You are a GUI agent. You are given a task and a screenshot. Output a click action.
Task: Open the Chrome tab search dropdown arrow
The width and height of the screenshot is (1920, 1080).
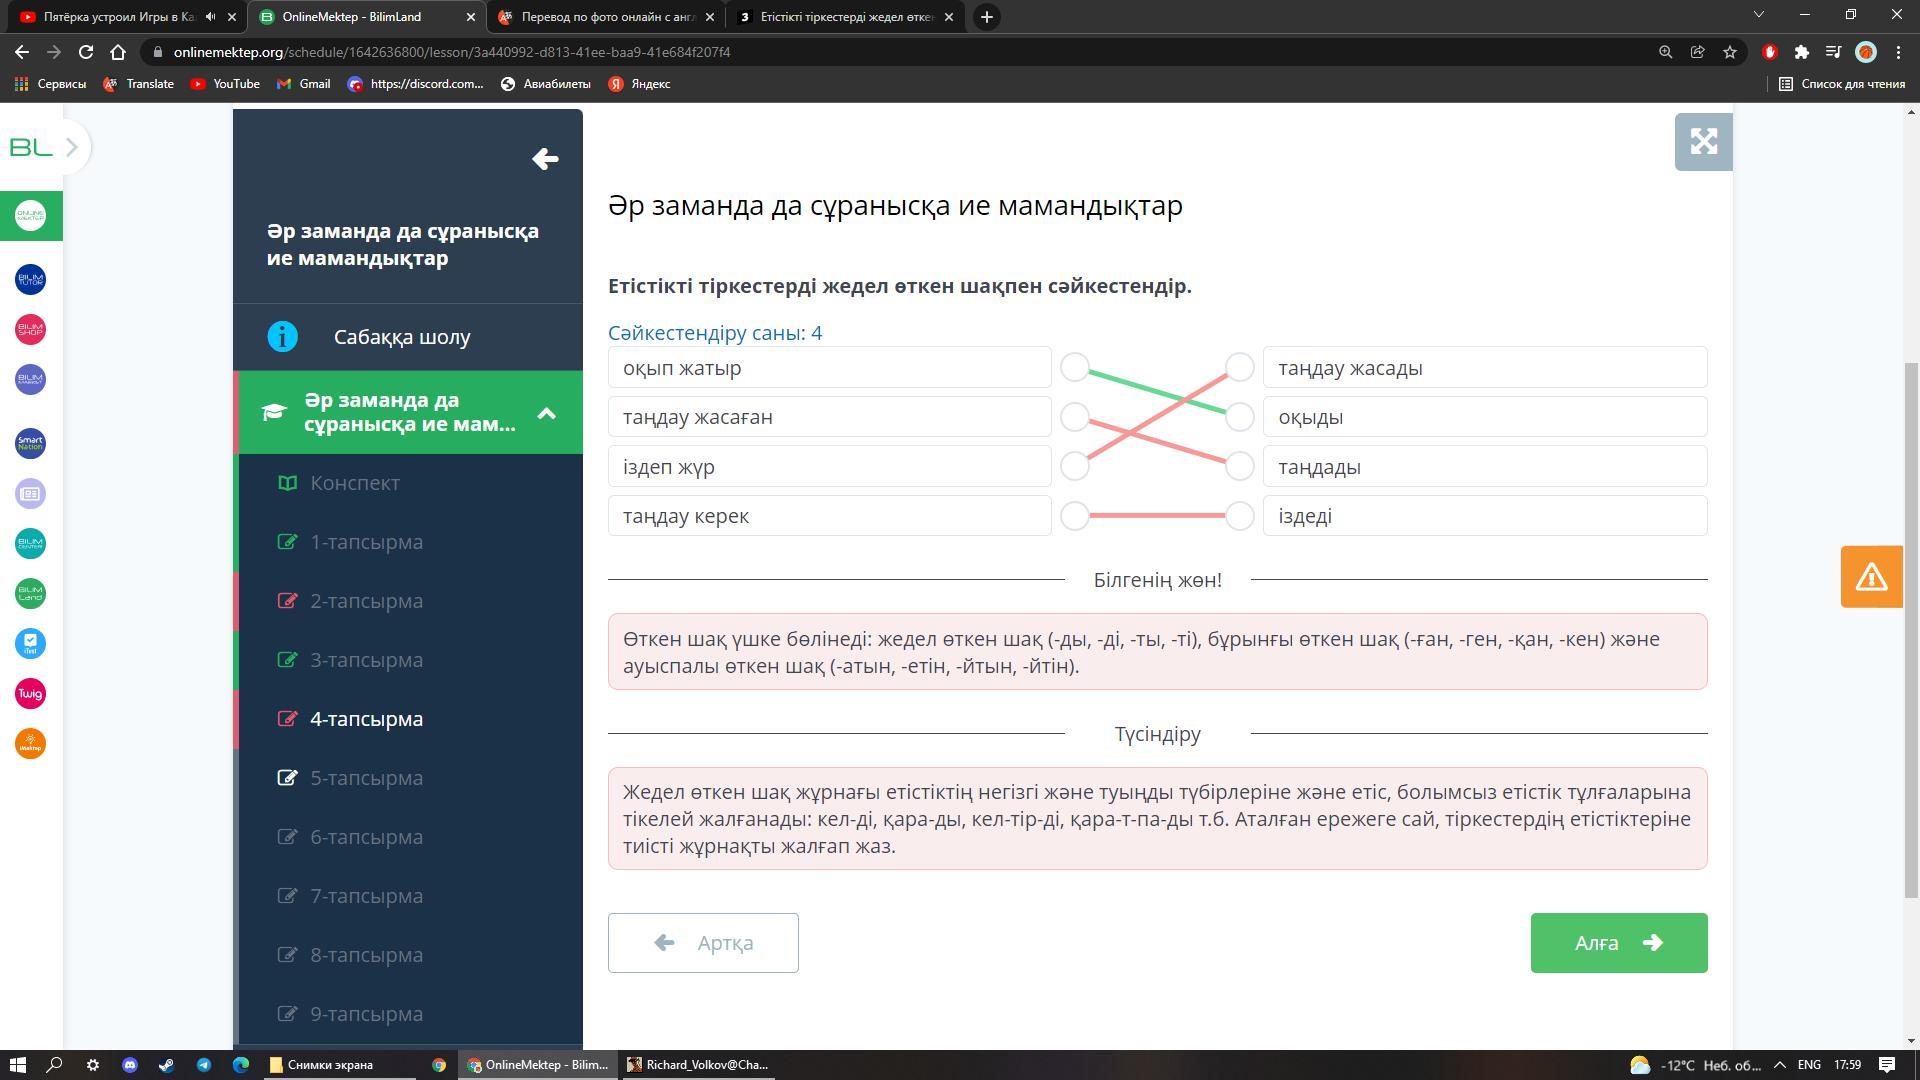[1759, 15]
